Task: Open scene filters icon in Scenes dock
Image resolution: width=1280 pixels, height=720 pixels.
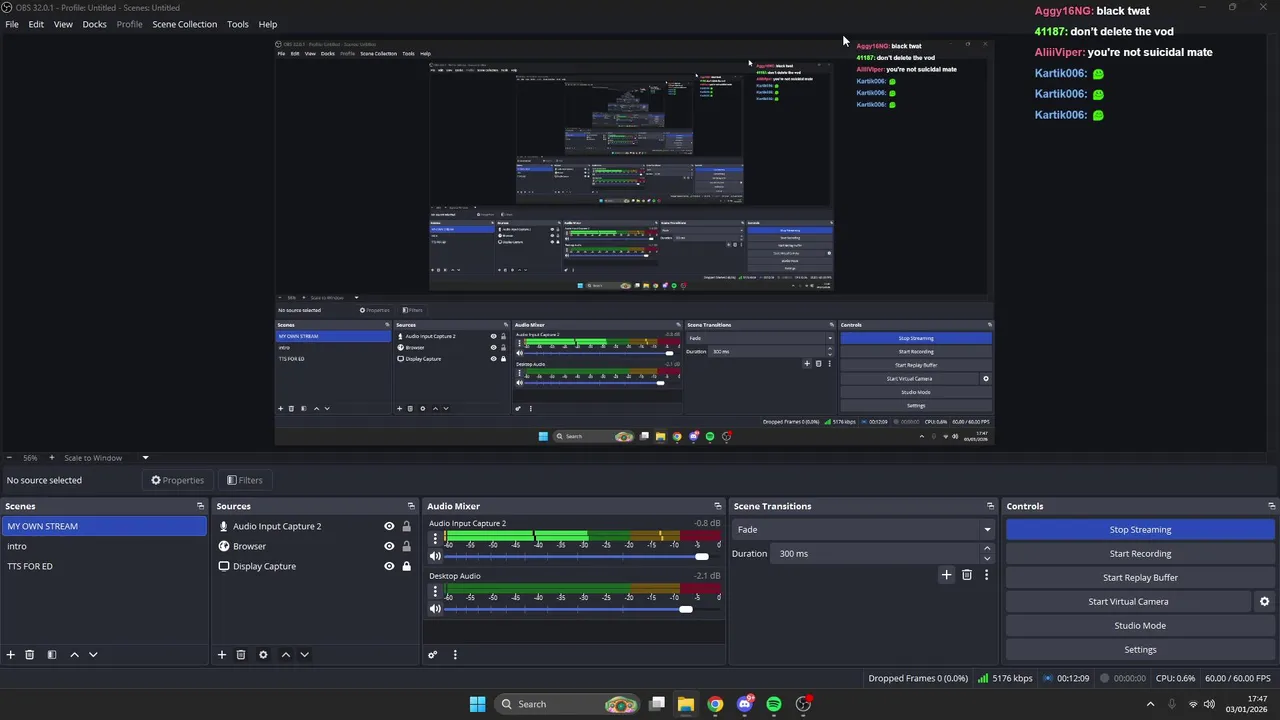Action: [52, 655]
